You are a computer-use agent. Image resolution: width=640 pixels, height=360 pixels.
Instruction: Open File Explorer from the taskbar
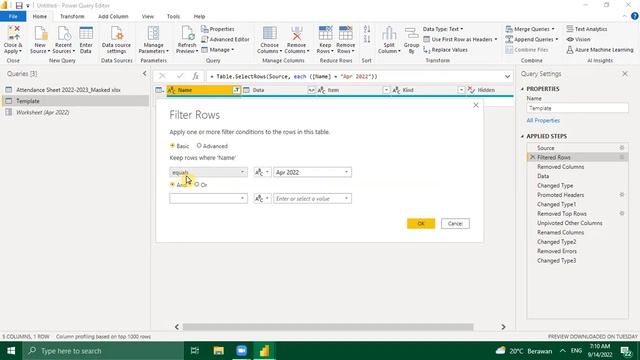pos(219,351)
